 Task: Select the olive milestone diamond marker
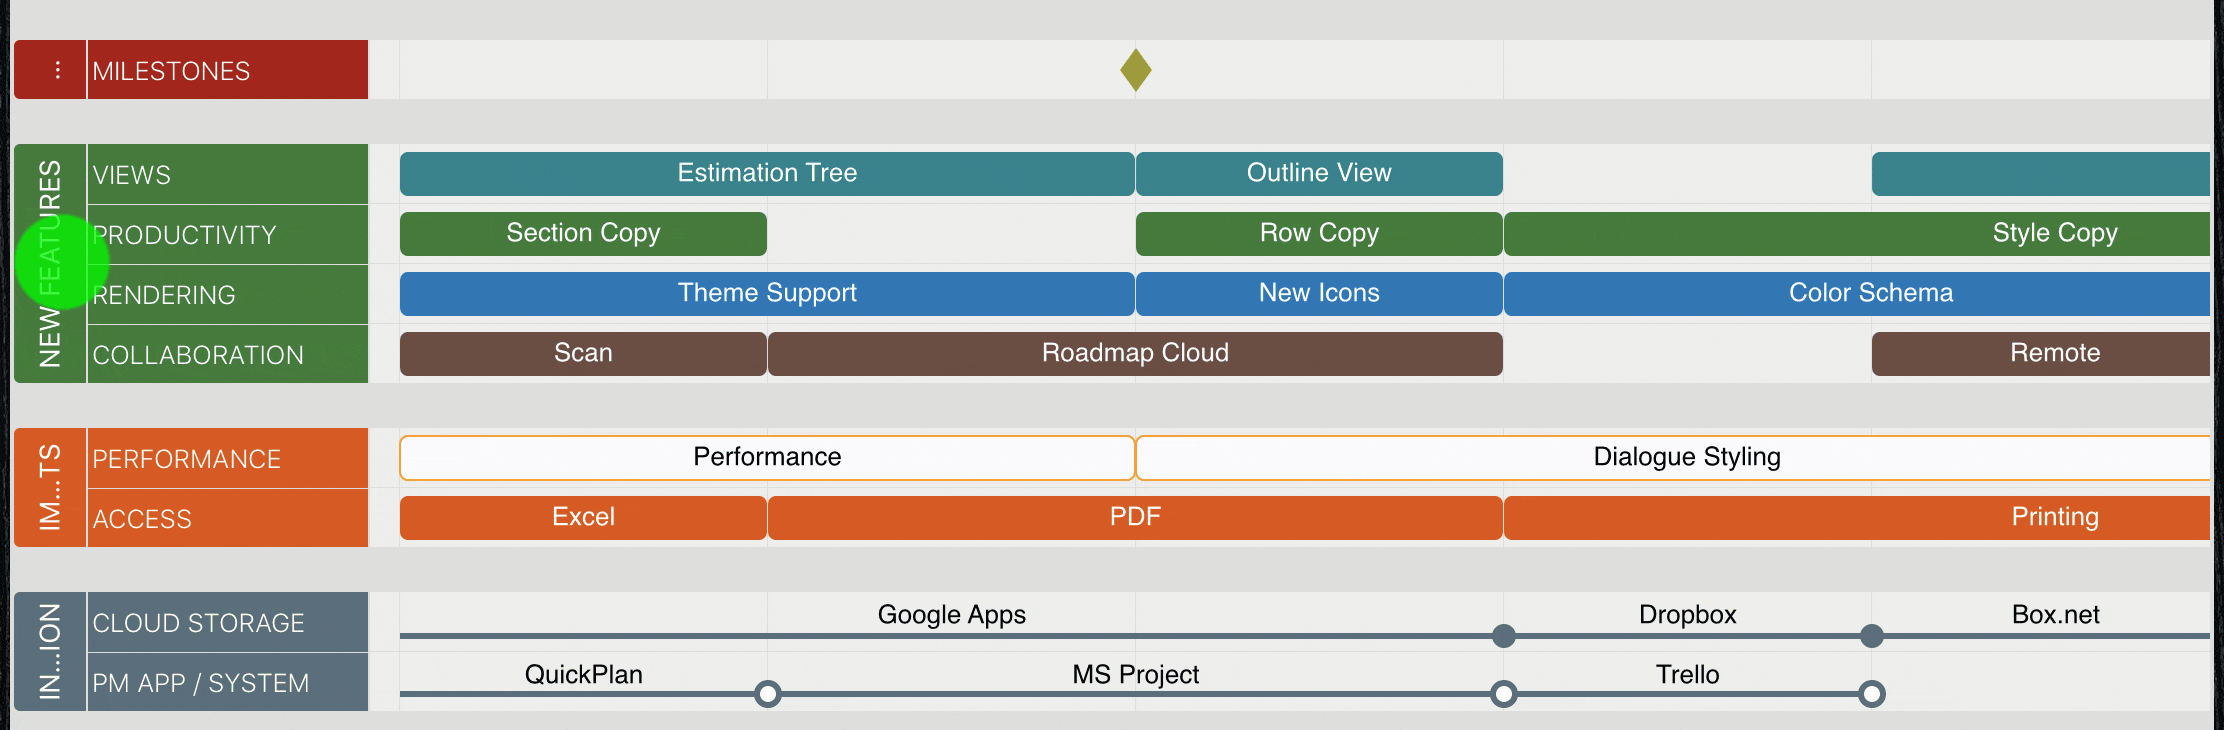click(x=1135, y=70)
